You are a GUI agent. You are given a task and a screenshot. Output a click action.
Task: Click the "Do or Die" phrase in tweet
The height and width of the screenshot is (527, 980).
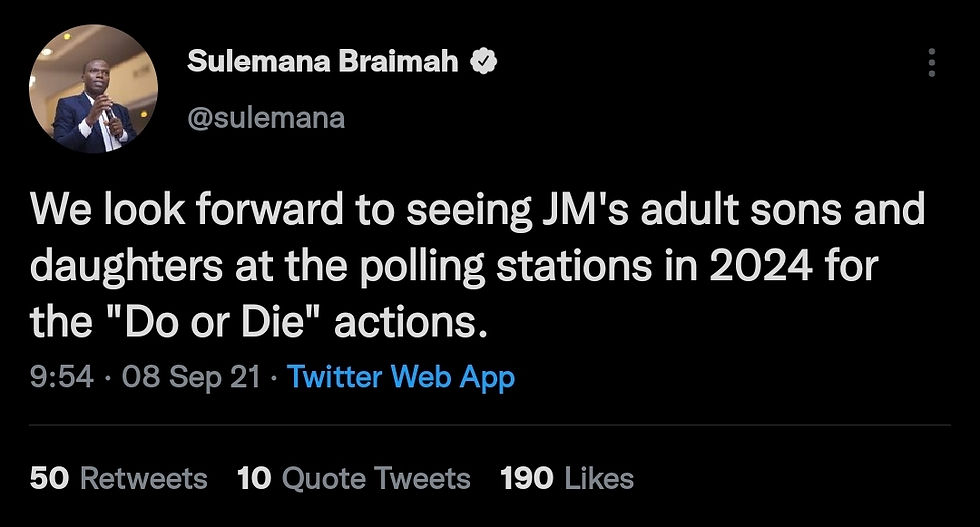click(x=206, y=322)
